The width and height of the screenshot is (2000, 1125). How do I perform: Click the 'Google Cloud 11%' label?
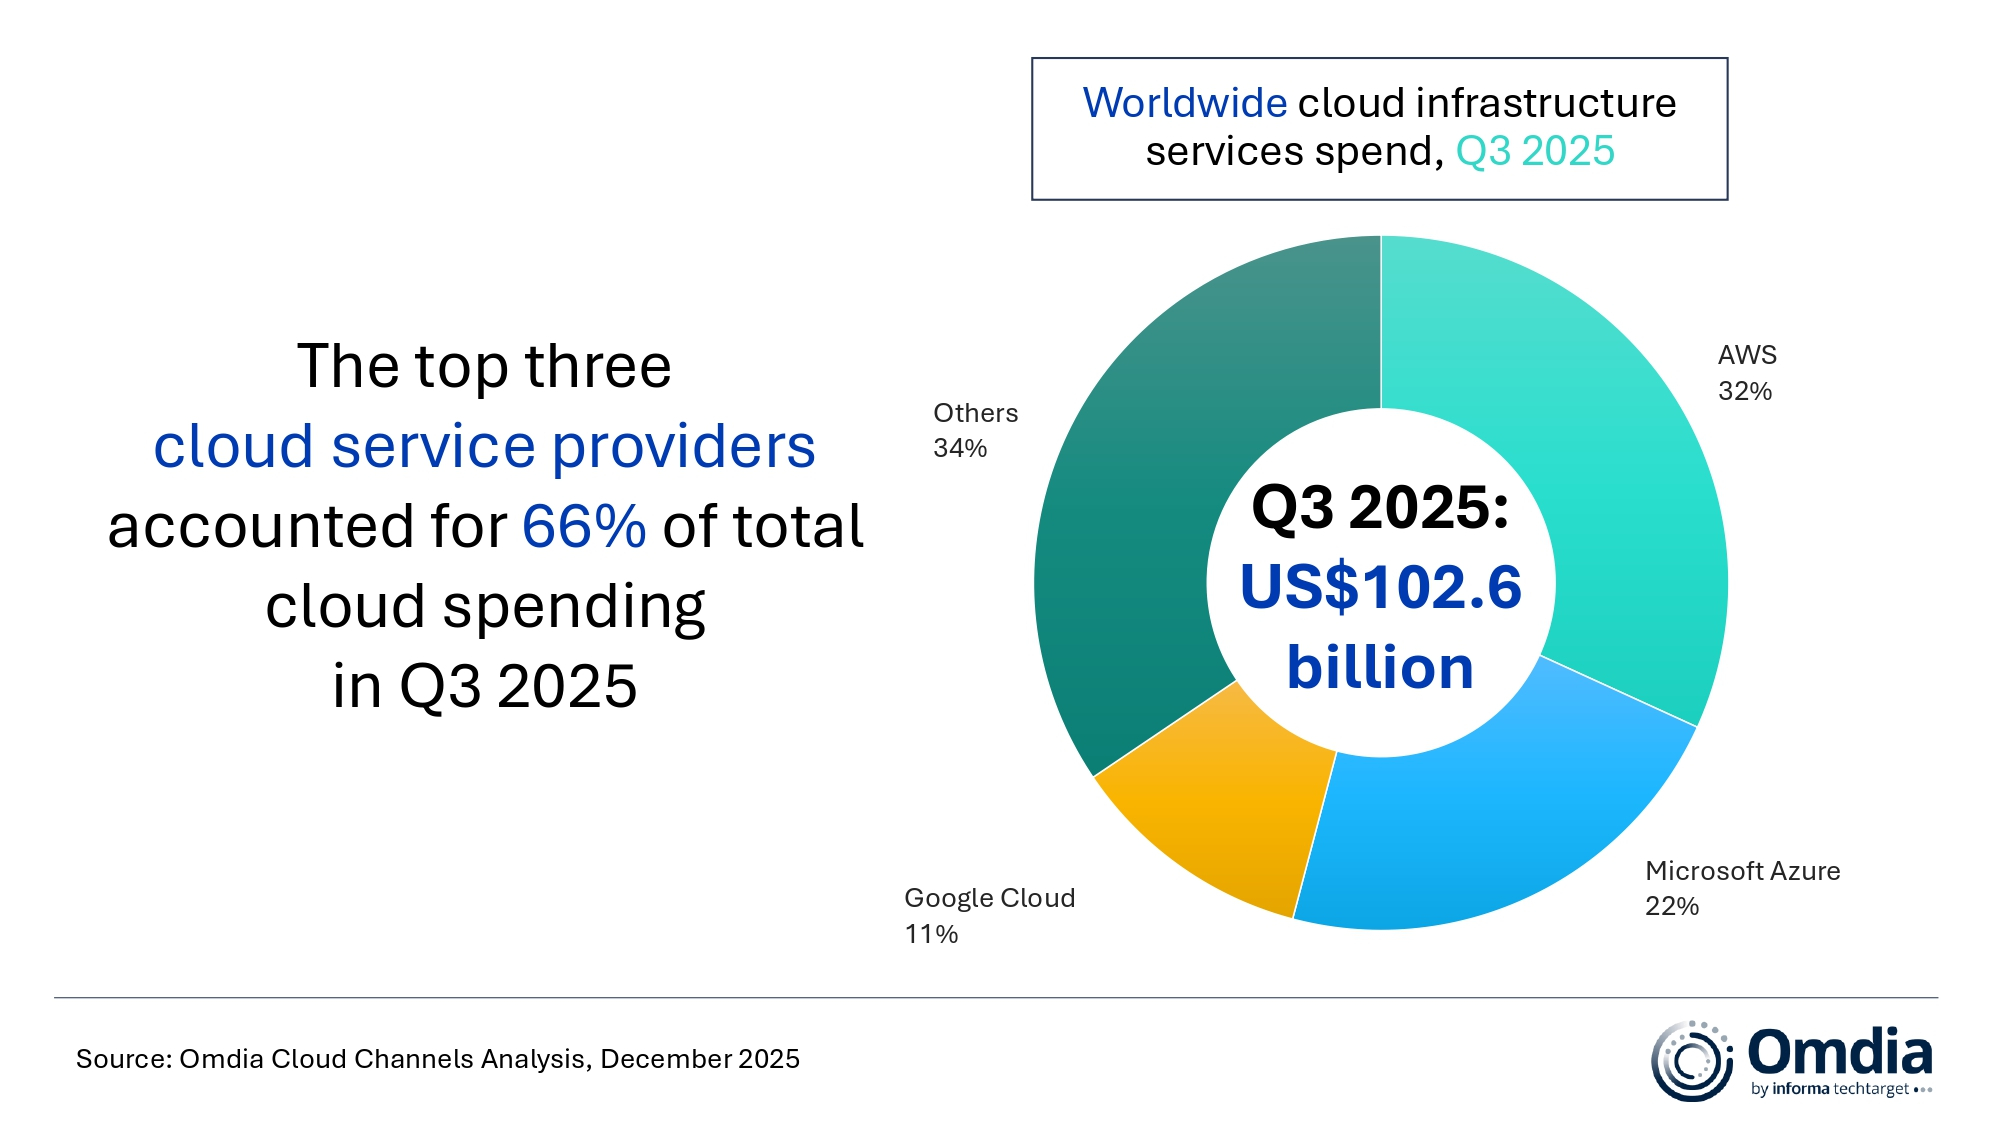click(x=990, y=915)
